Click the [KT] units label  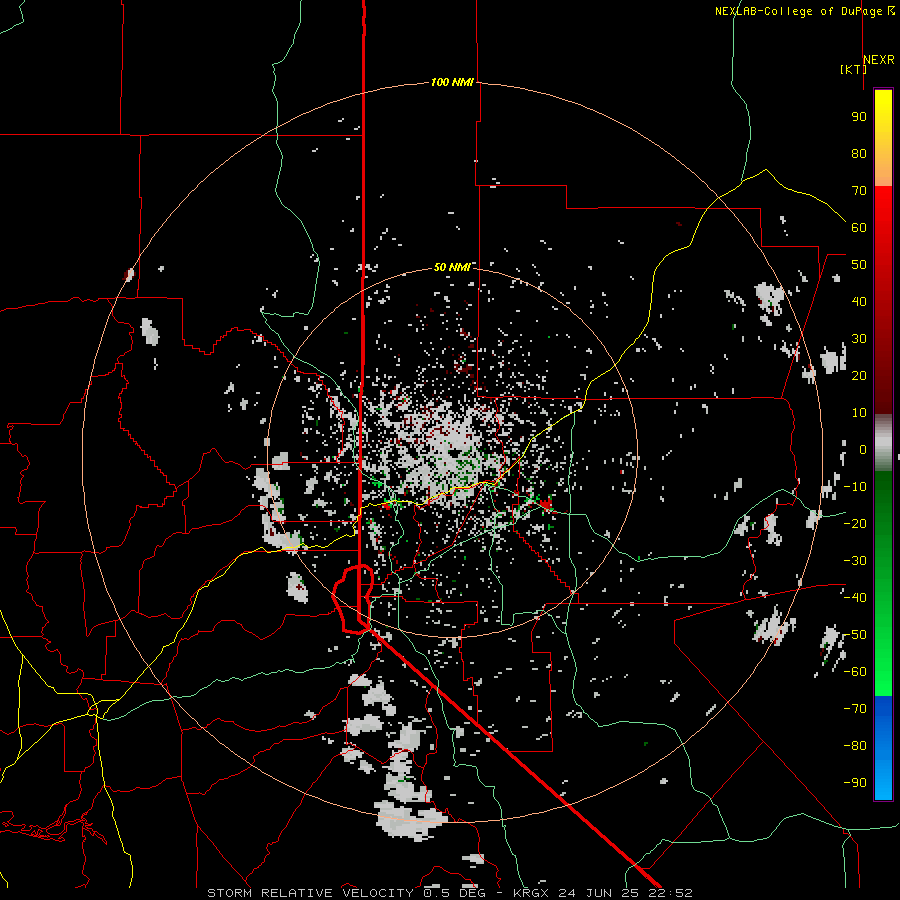click(x=853, y=69)
